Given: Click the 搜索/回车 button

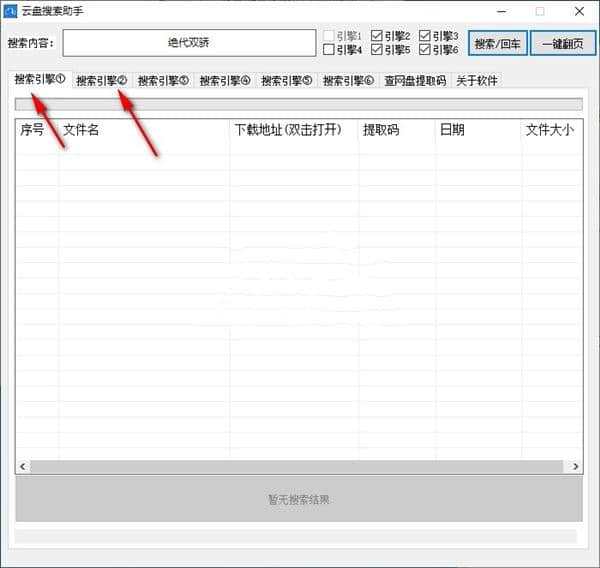Looking at the screenshot, I should [x=498, y=43].
